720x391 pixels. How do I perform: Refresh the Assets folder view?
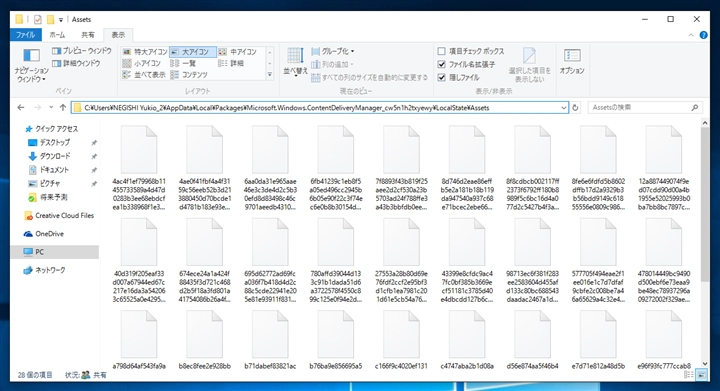coord(575,108)
